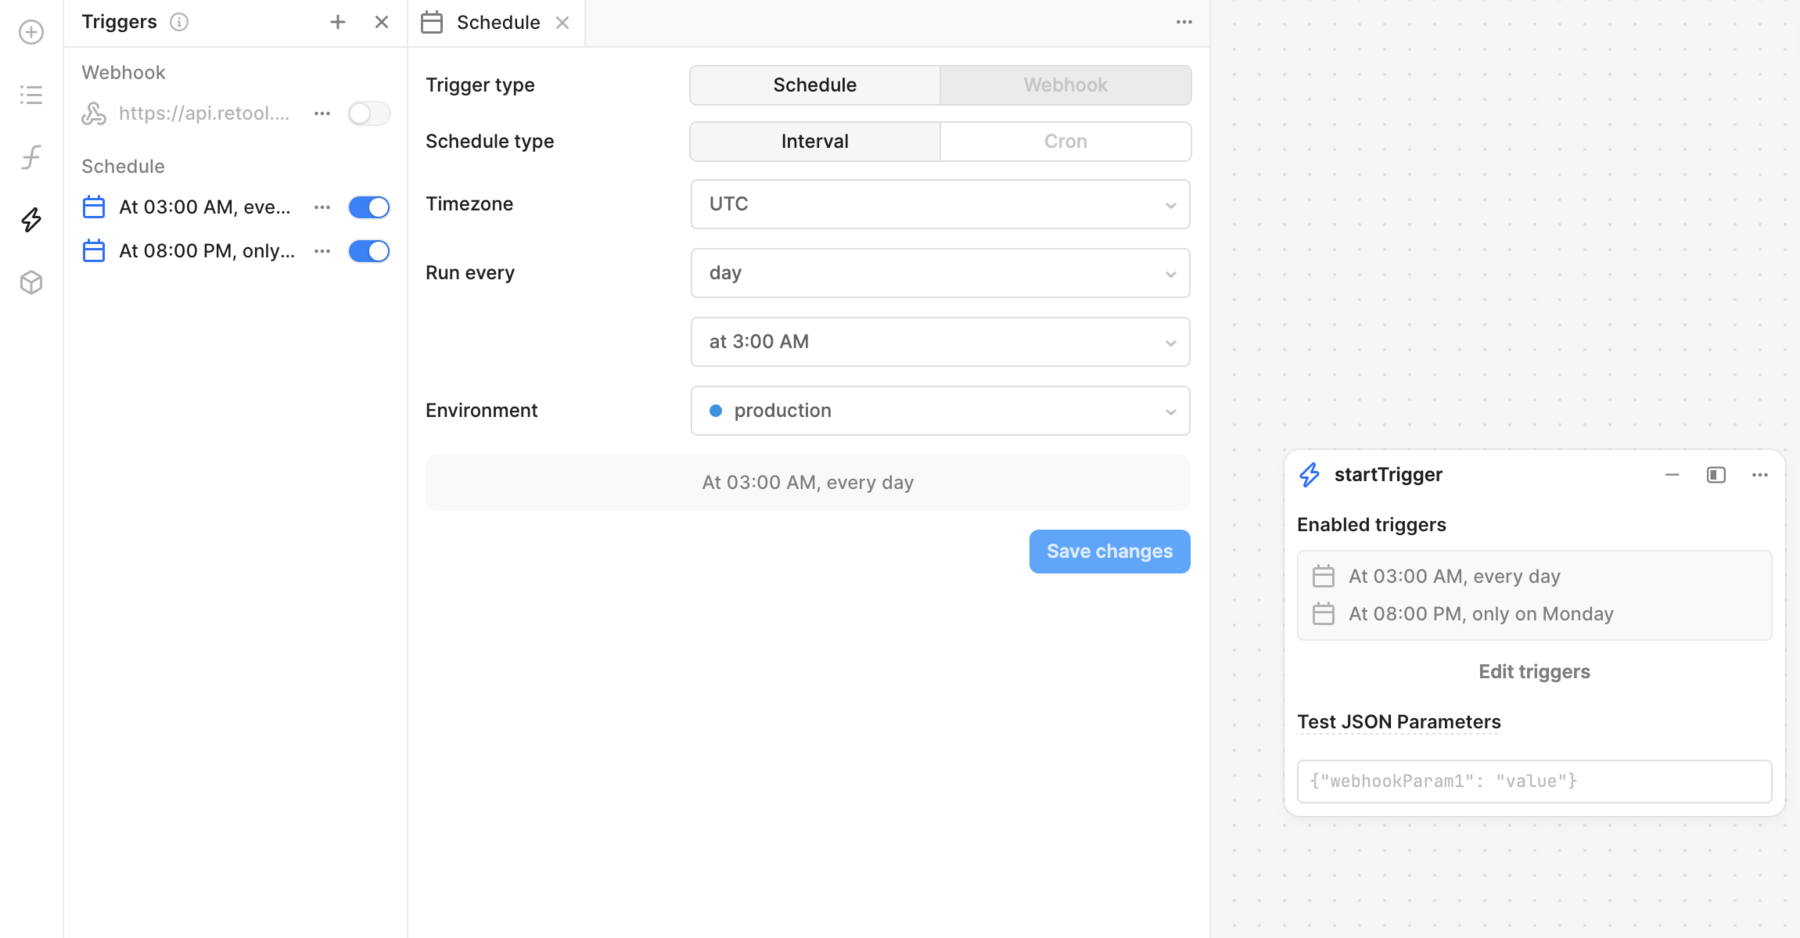
Task: Disable the 08:00 PM schedule toggle
Action: (368, 251)
